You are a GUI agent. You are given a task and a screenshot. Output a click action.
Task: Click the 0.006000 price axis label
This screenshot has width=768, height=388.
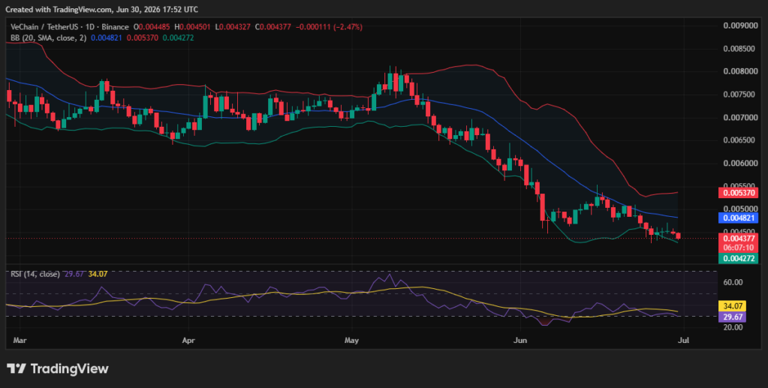click(x=740, y=163)
